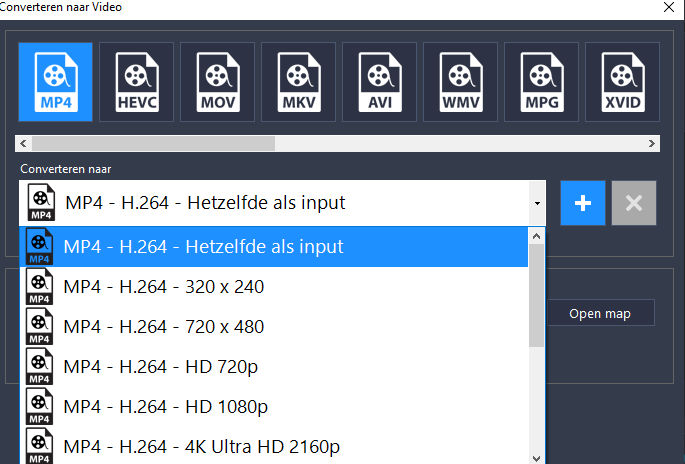Choose MP4 - H.264 - HD 720p
685x464 pixels.
[274, 367]
